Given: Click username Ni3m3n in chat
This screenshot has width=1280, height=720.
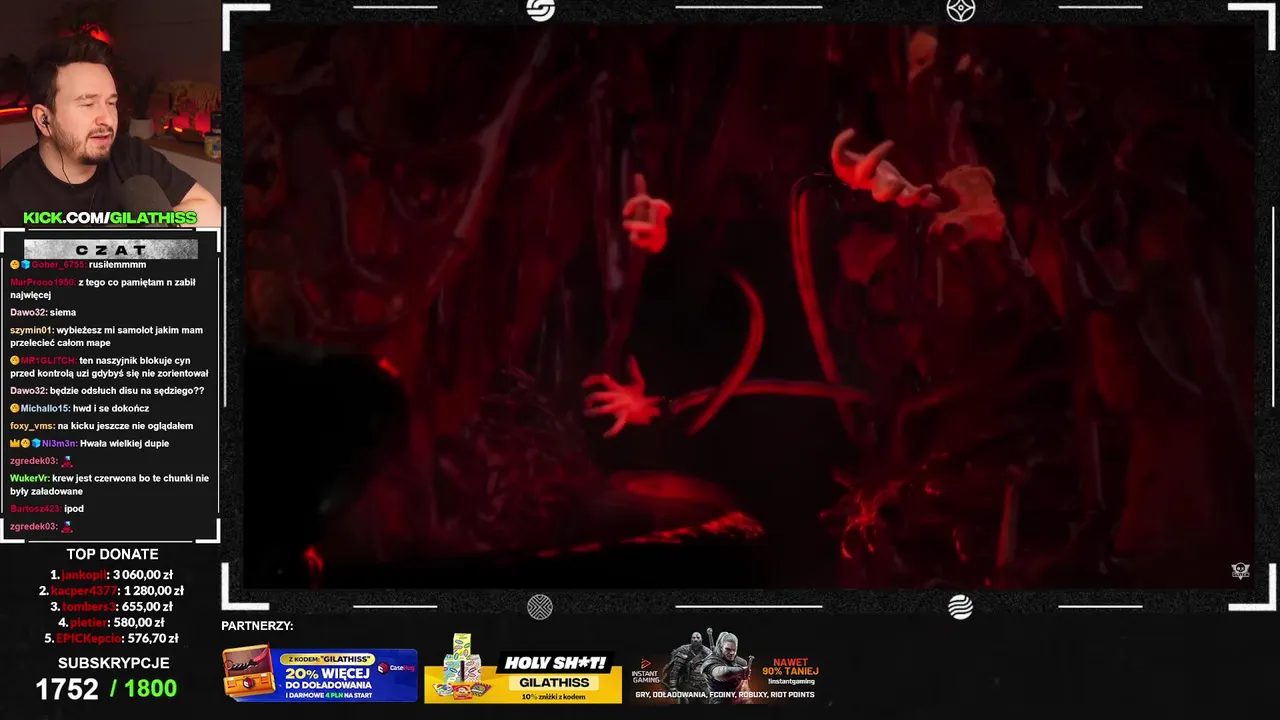Looking at the screenshot, I should [x=59, y=443].
